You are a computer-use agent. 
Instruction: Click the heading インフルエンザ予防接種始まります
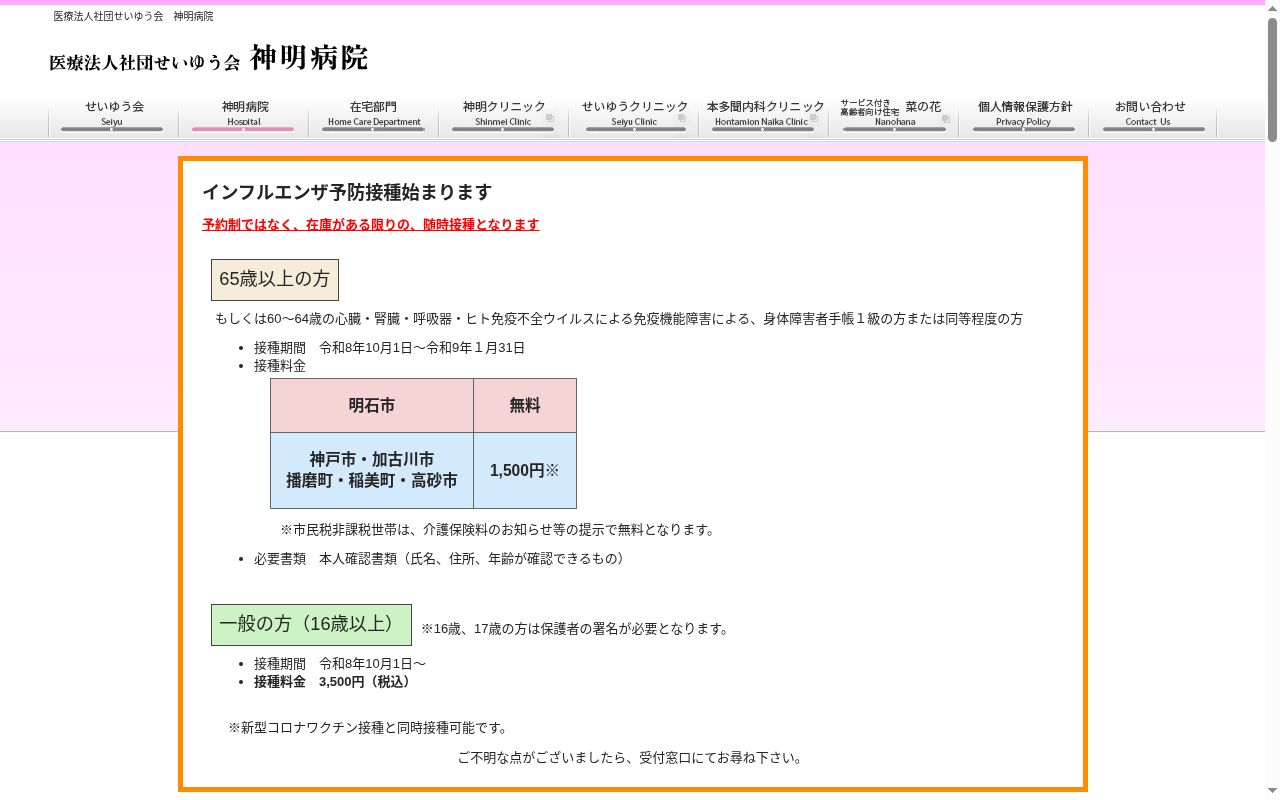point(347,192)
